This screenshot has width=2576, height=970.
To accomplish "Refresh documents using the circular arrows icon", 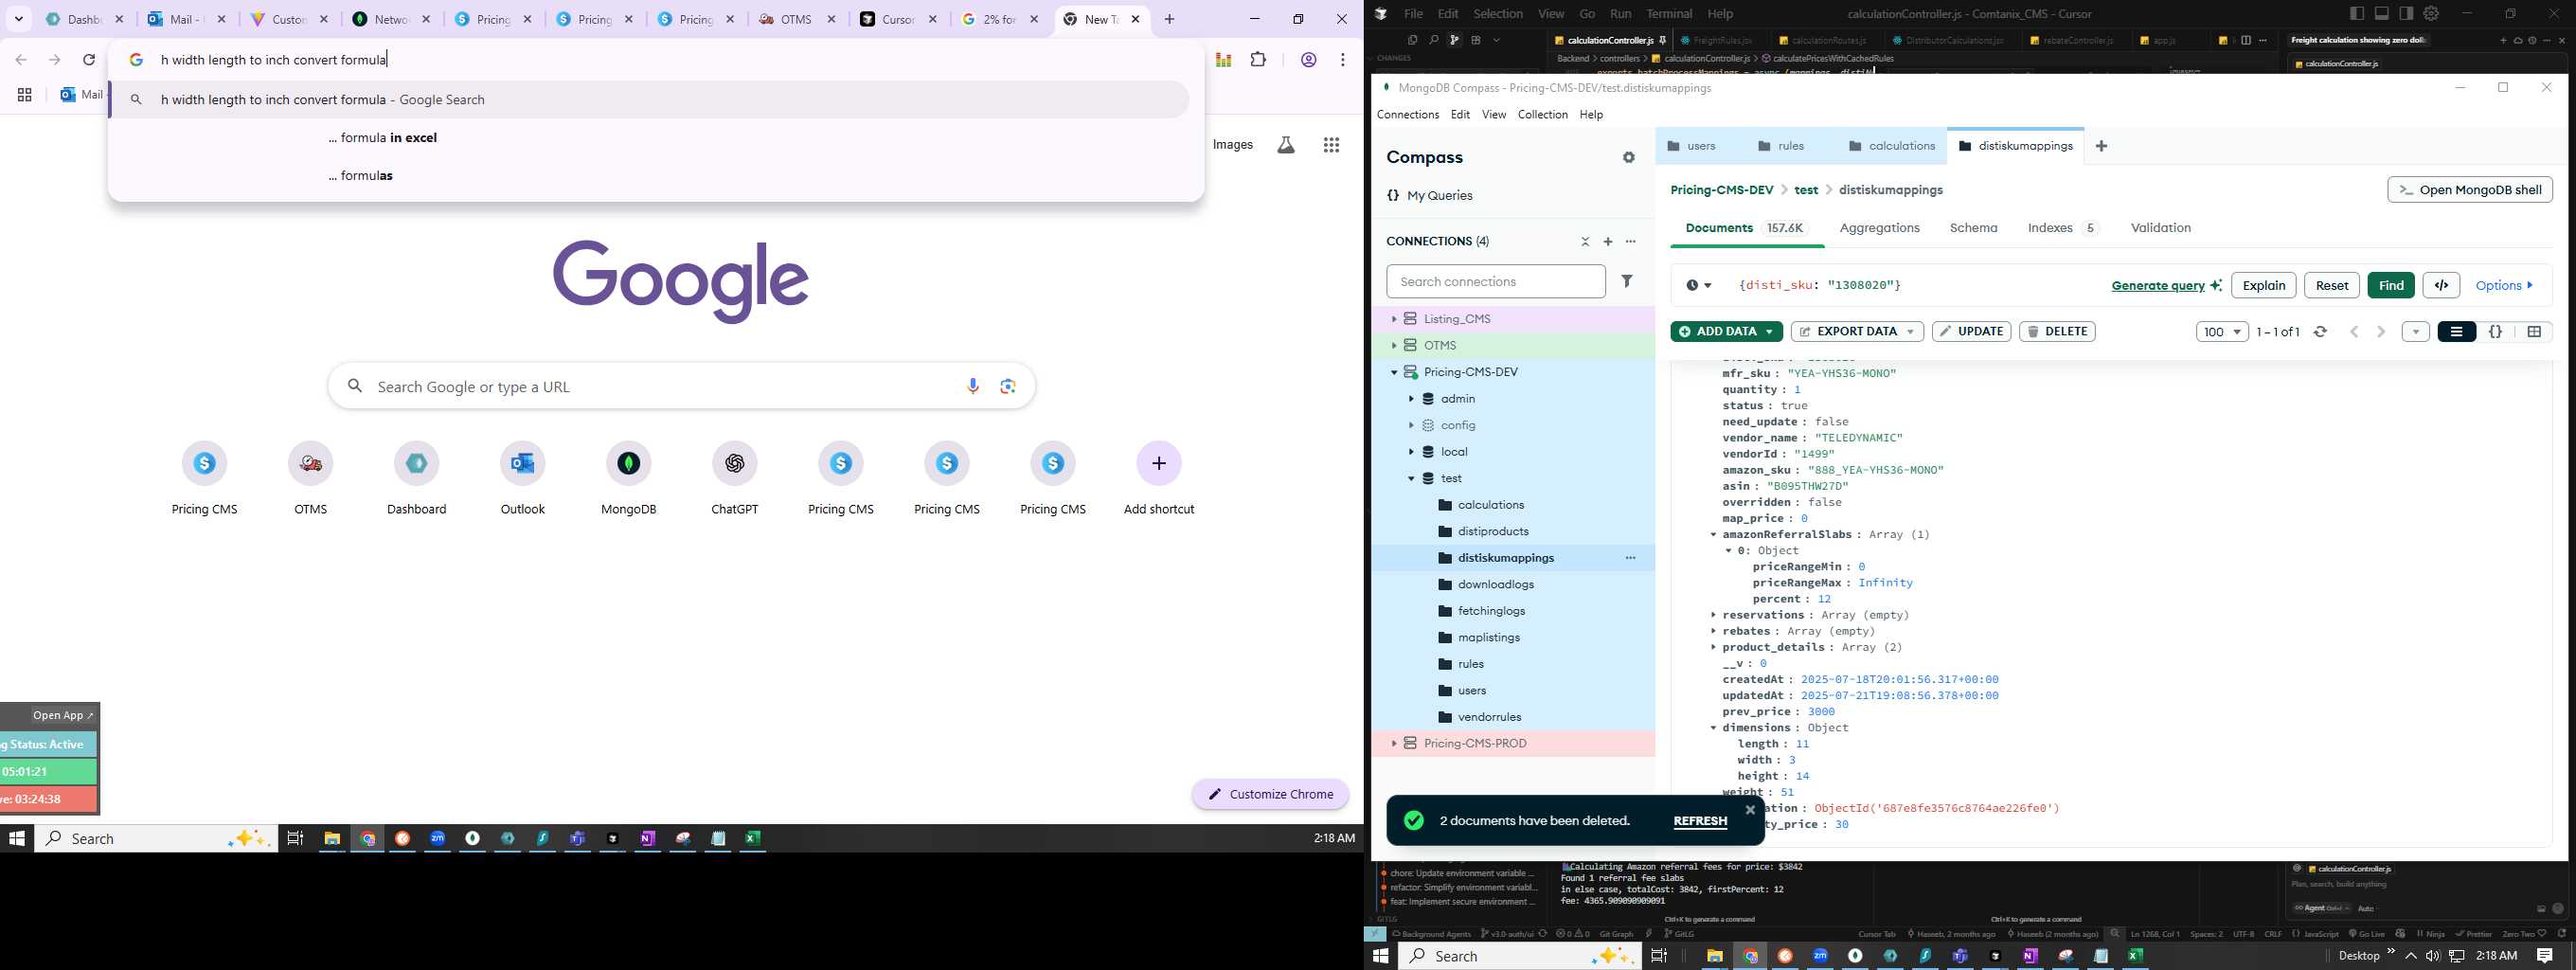I will coord(2321,332).
